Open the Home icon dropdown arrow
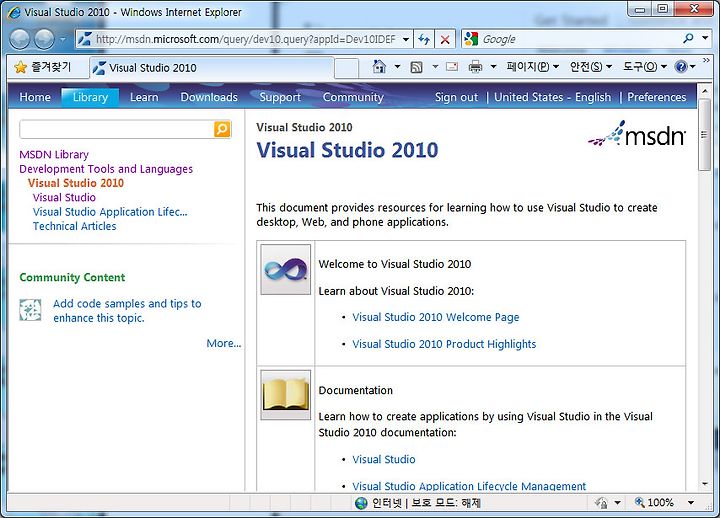 coord(398,67)
